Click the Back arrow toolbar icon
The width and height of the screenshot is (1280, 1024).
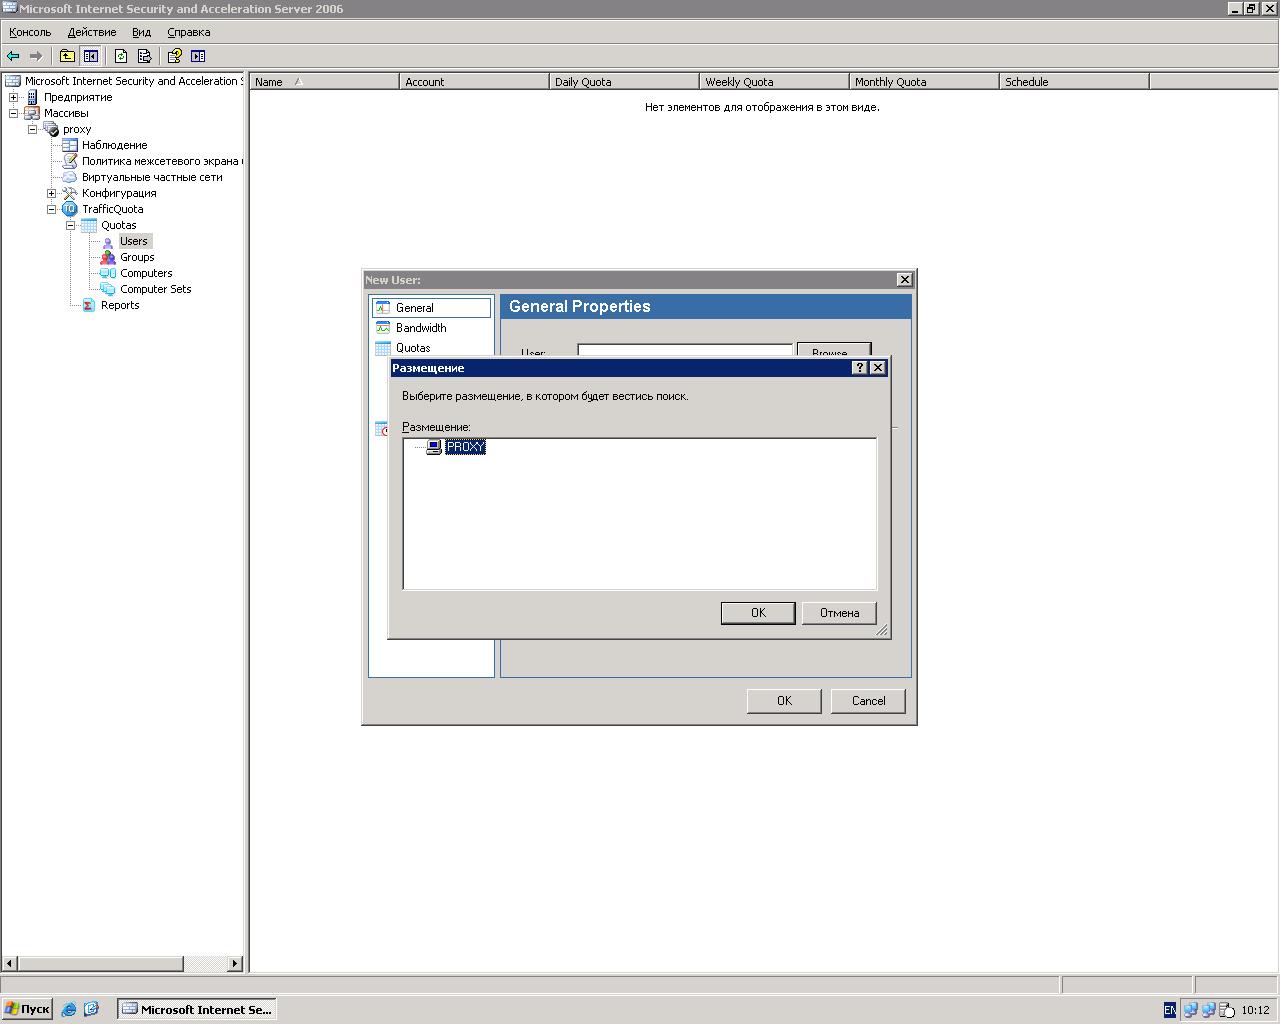[x=13, y=56]
